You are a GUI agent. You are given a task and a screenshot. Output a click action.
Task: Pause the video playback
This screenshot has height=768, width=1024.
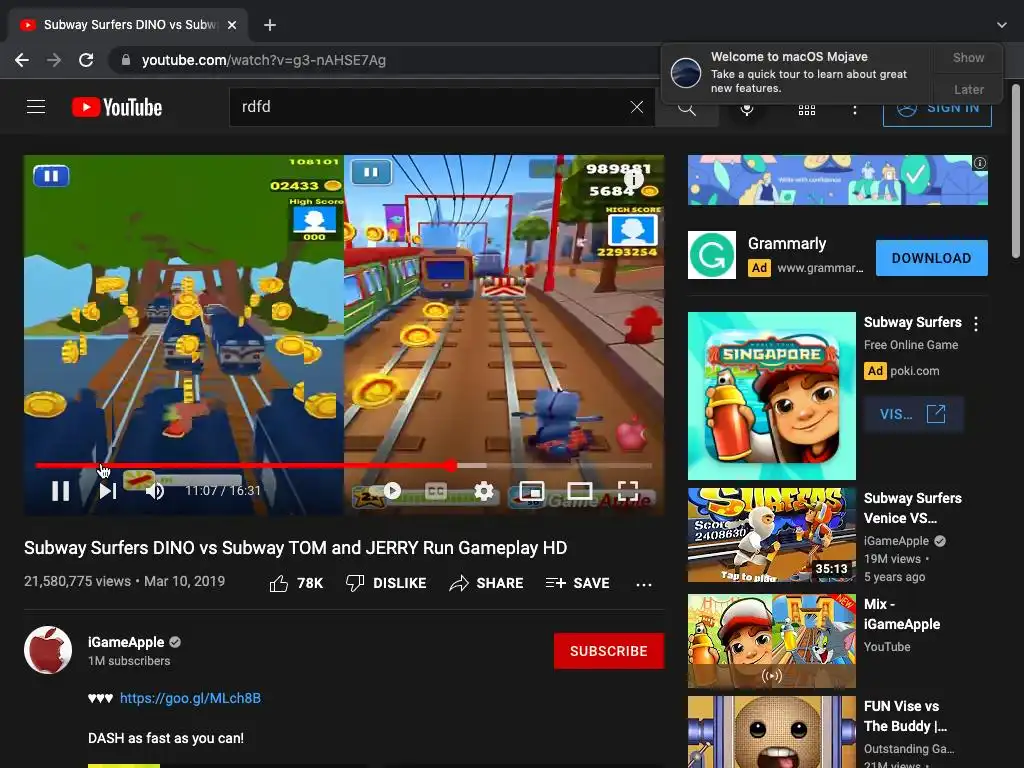[60, 490]
